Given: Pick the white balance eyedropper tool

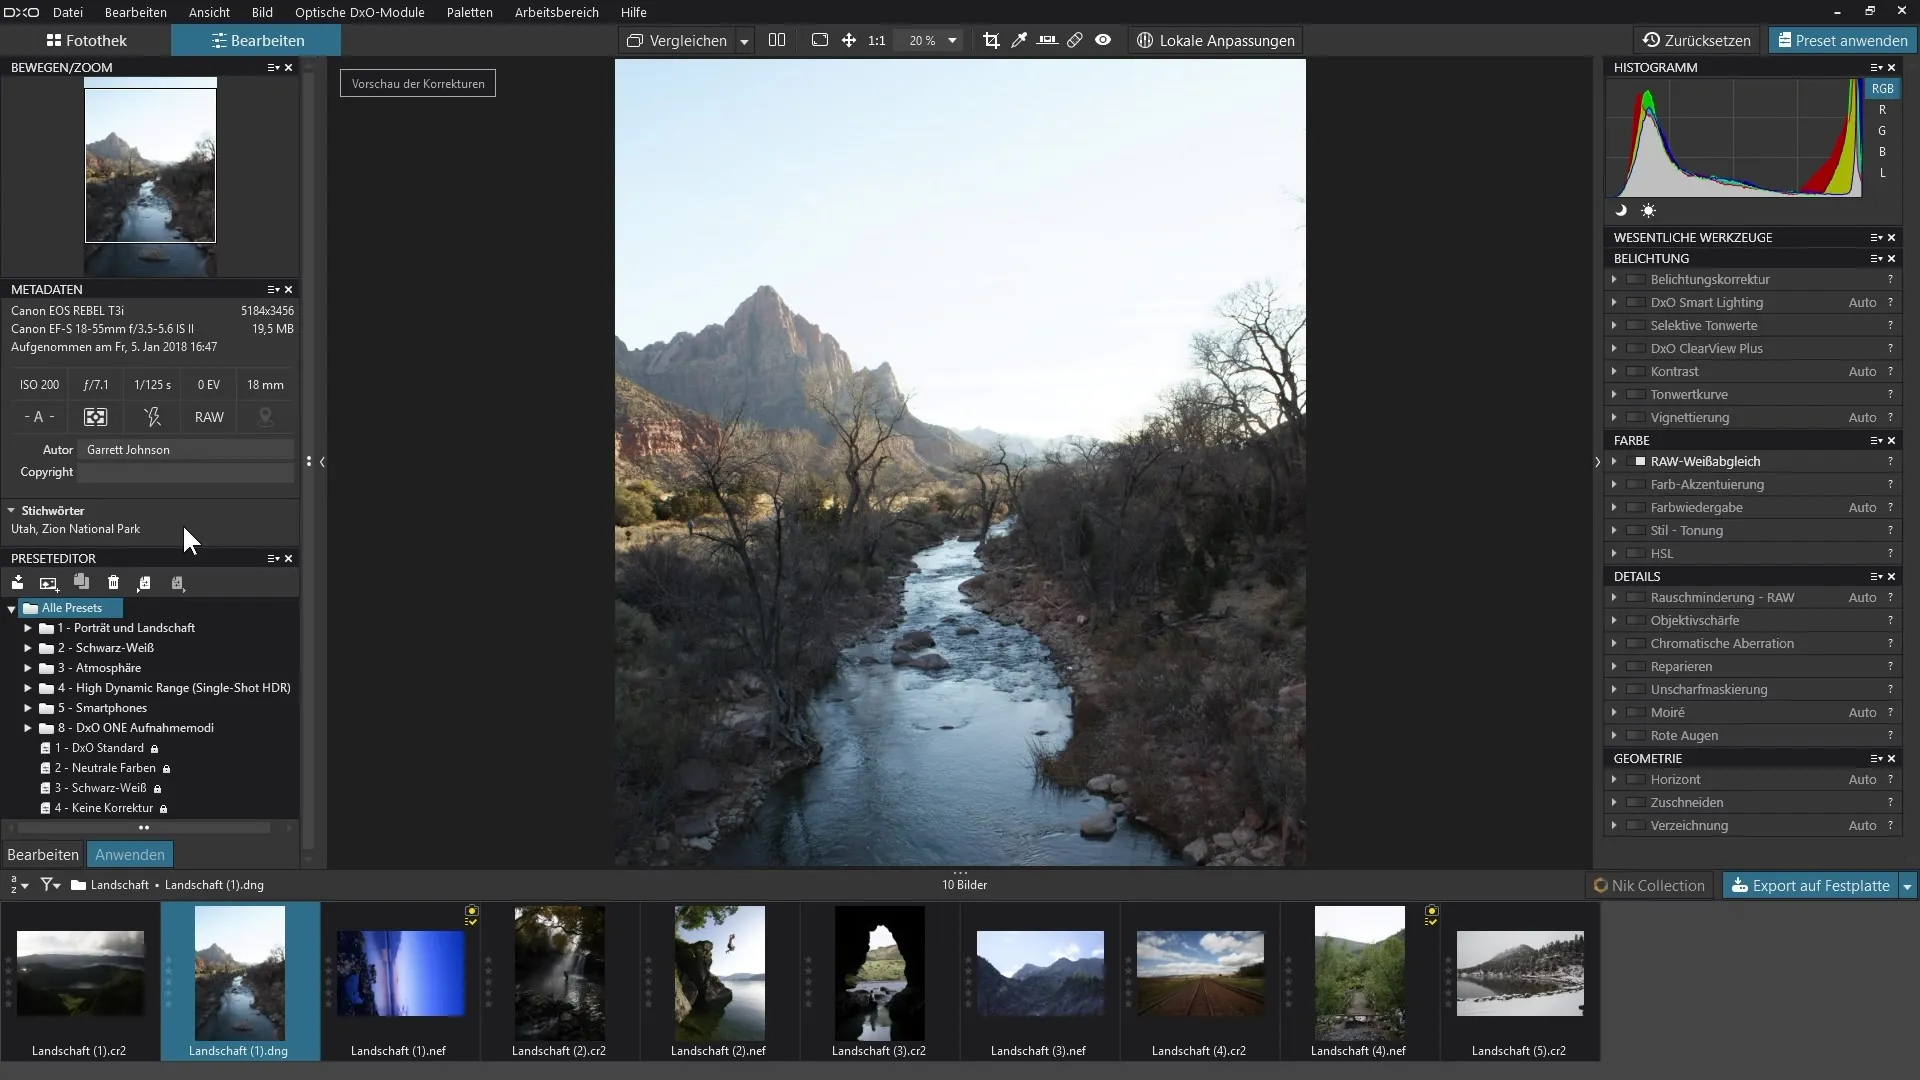Looking at the screenshot, I should coord(1019,40).
